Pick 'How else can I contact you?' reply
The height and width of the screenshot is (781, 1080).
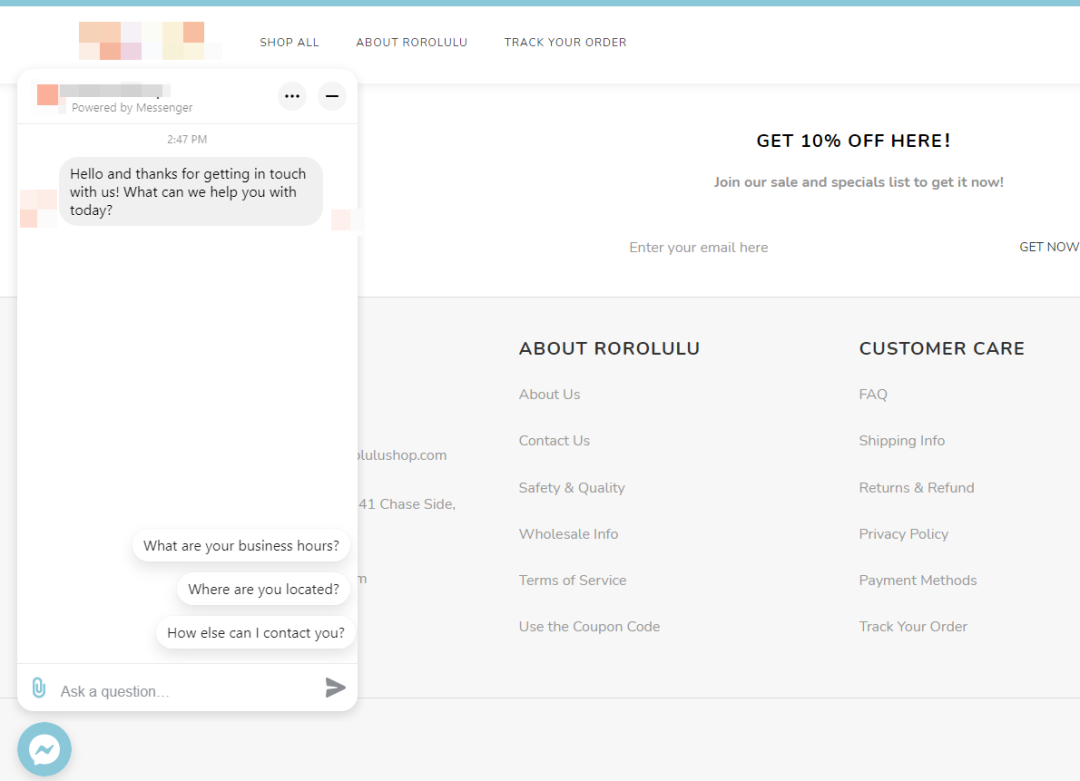click(x=256, y=632)
